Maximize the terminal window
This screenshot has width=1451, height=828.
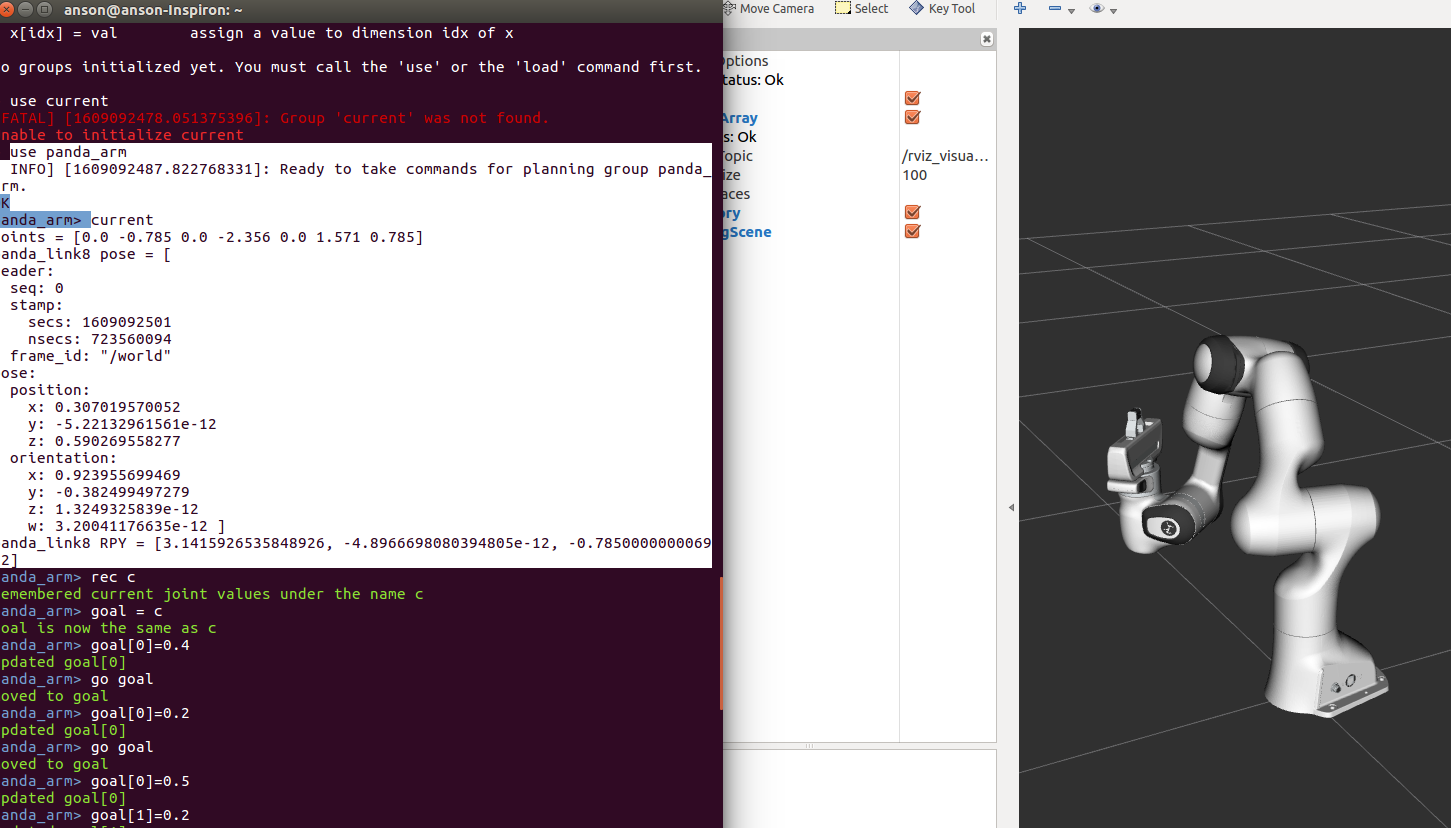pyautogui.click(x=43, y=10)
